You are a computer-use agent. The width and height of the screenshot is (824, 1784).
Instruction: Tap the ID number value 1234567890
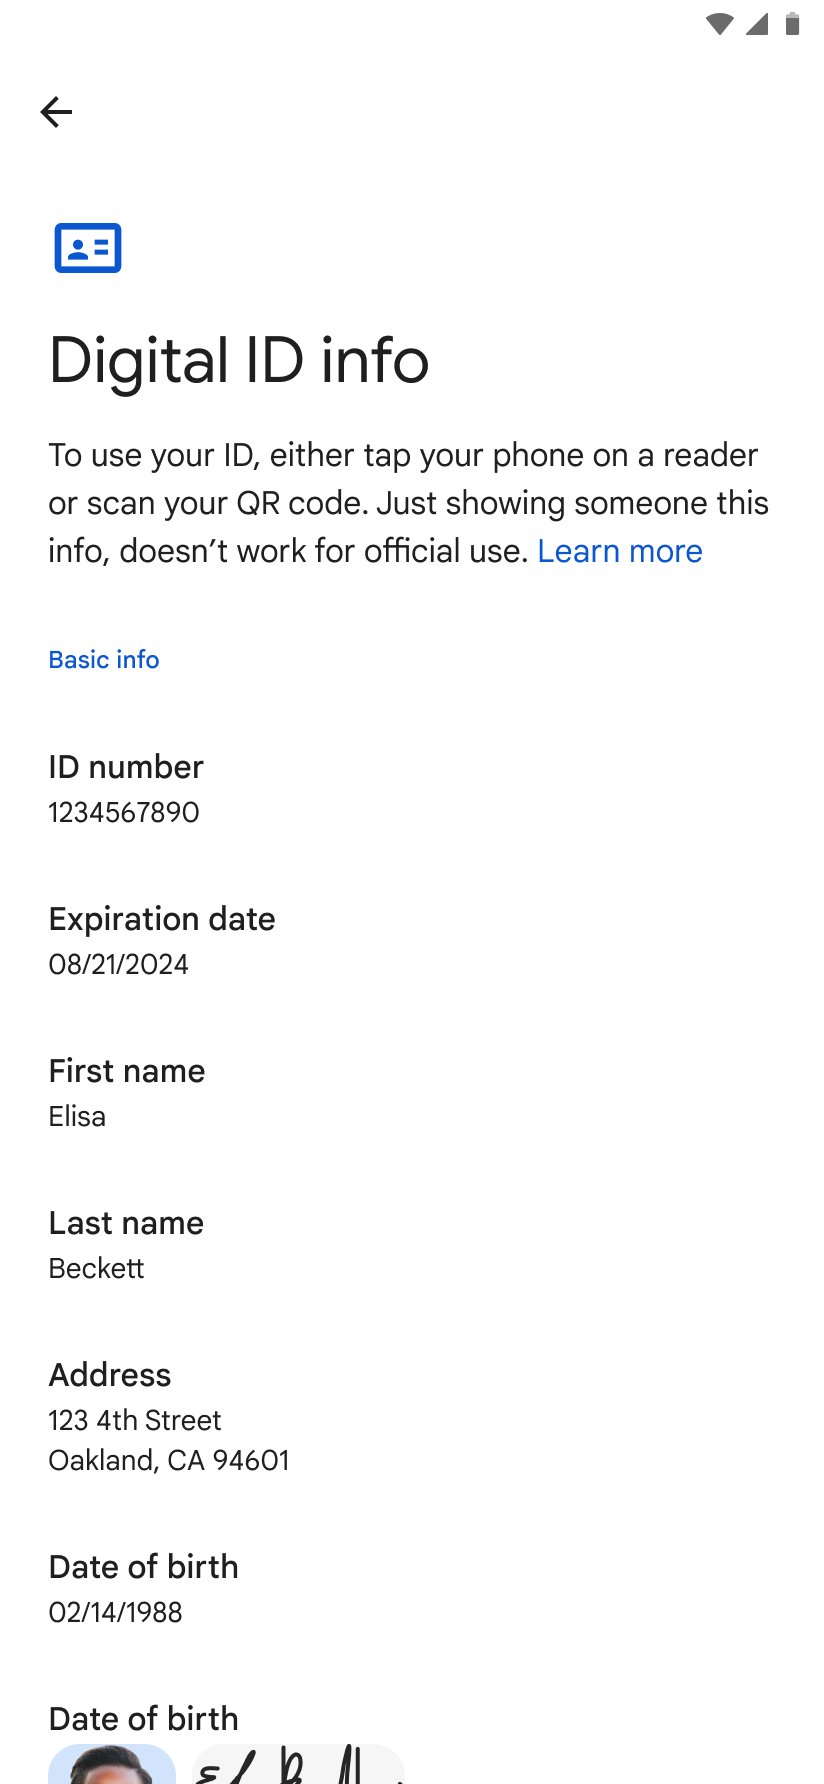(x=124, y=812)
